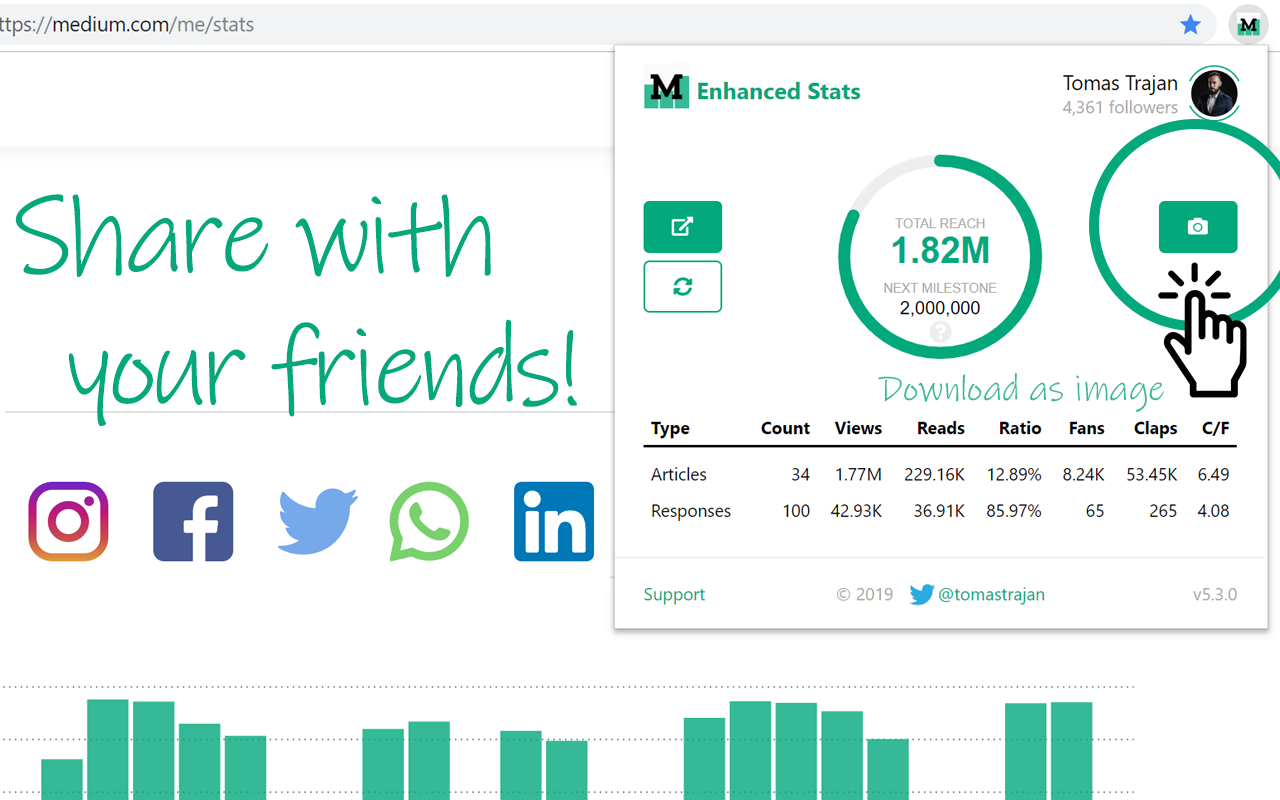This screenshot has width=1280, height=800.
Task: Click the 4.08 responses C/F value
Action: click(1213, 511)
